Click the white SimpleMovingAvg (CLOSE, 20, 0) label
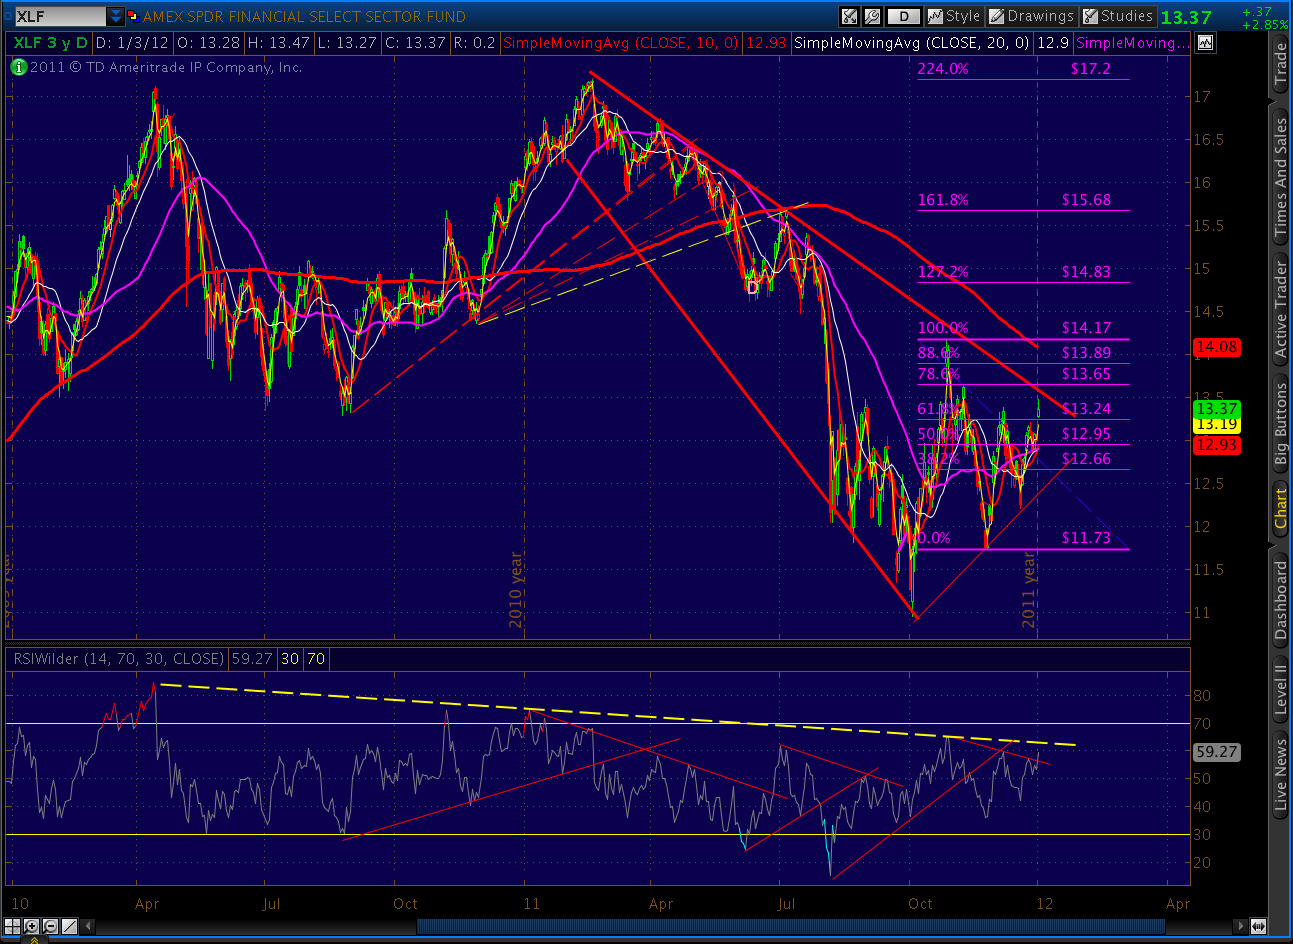Screen dimensions: 1293x944 (911, 43)
